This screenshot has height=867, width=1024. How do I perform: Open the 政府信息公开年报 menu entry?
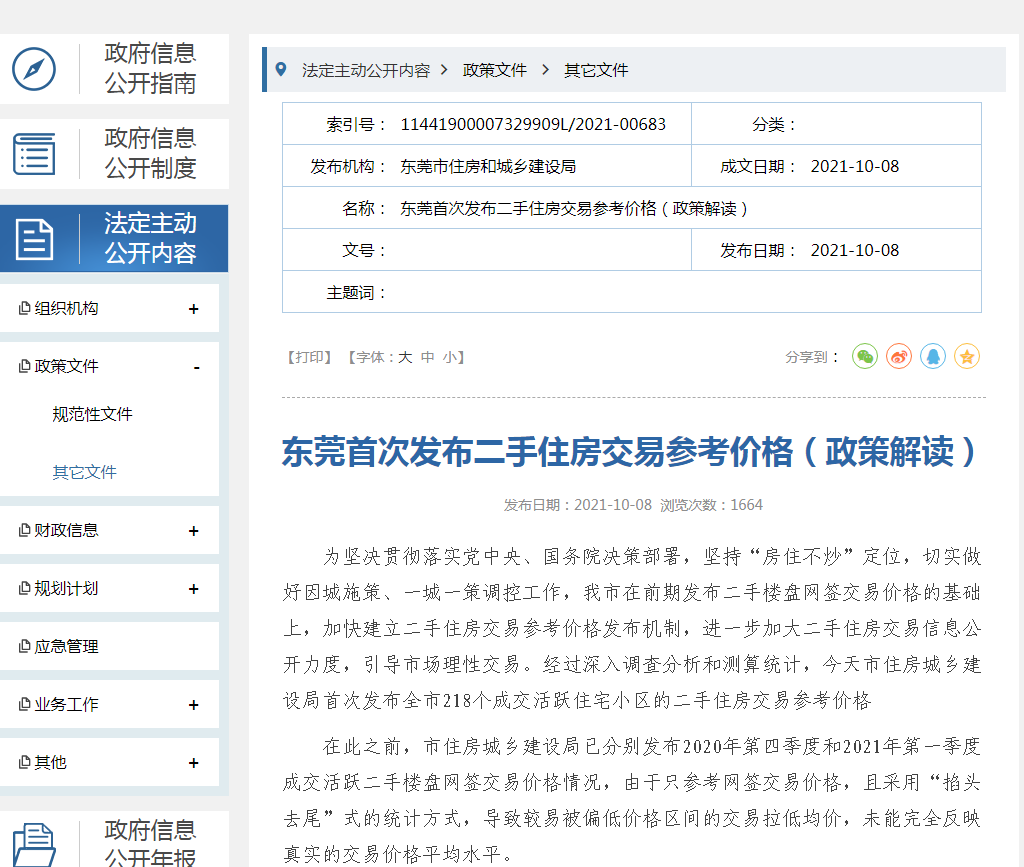114,839
